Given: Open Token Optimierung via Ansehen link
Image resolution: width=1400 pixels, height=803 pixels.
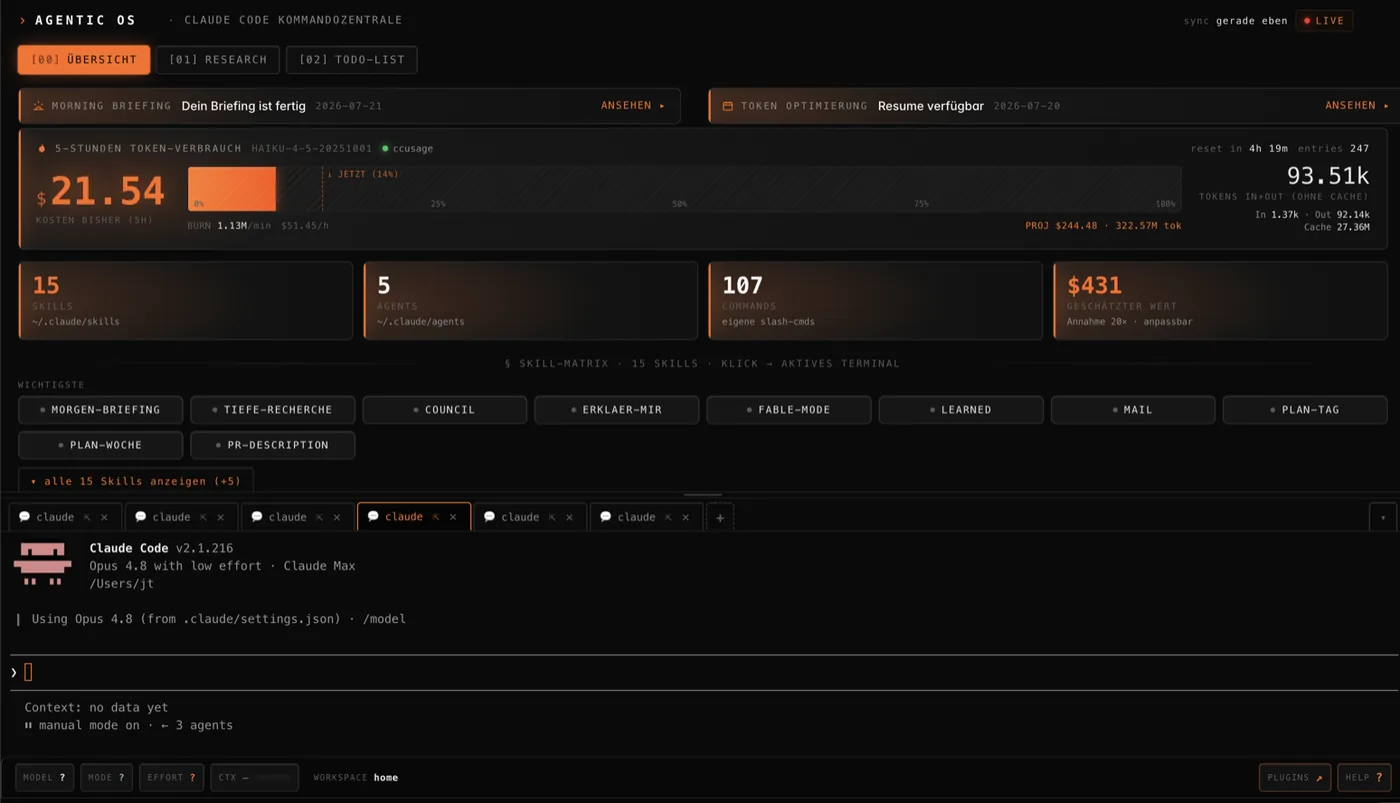Looking at the screenshot, I should point(1357,105).
